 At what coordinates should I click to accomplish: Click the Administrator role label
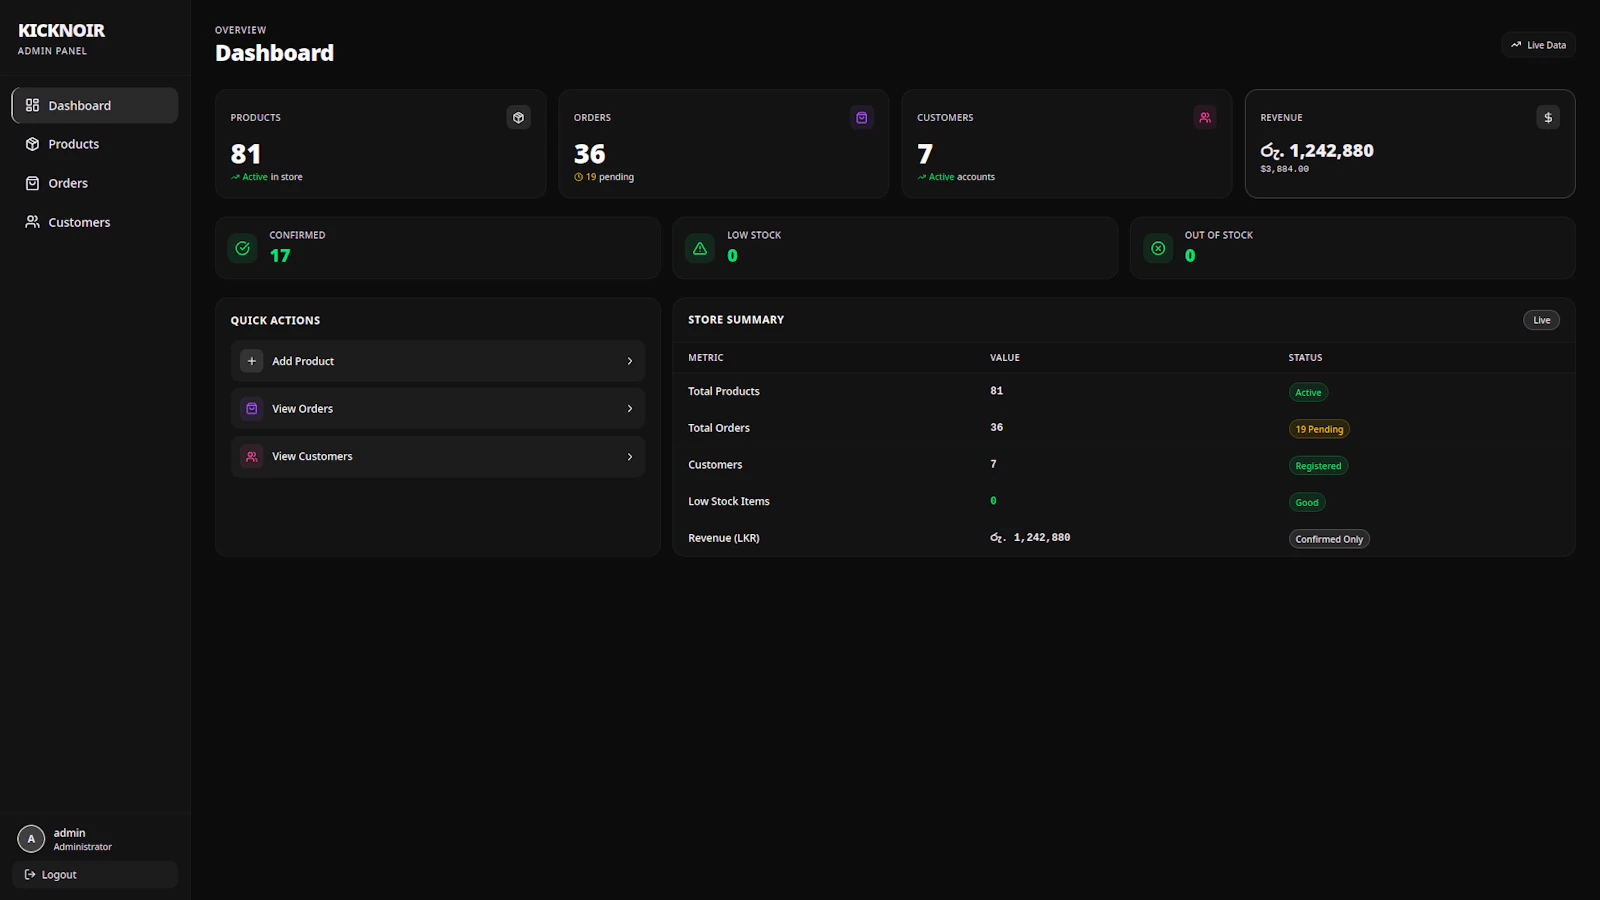point(83,847)
